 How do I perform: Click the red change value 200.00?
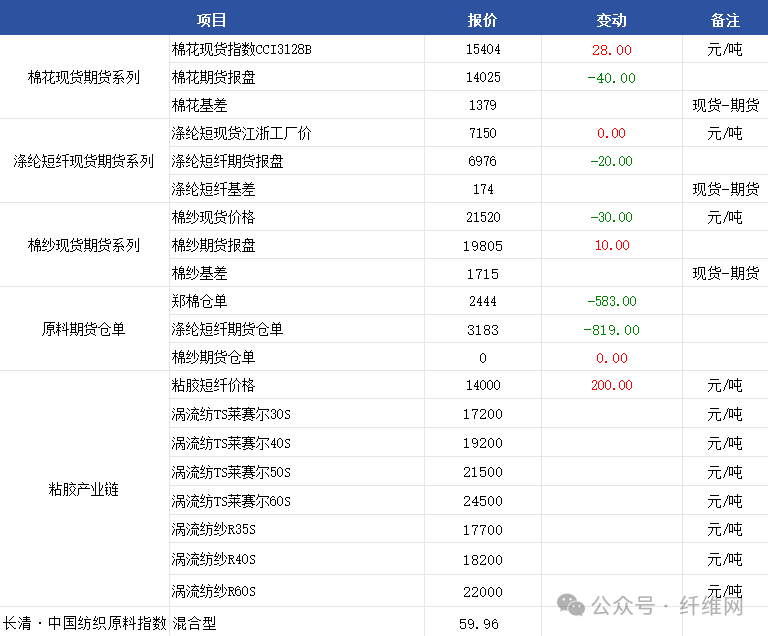612,385
